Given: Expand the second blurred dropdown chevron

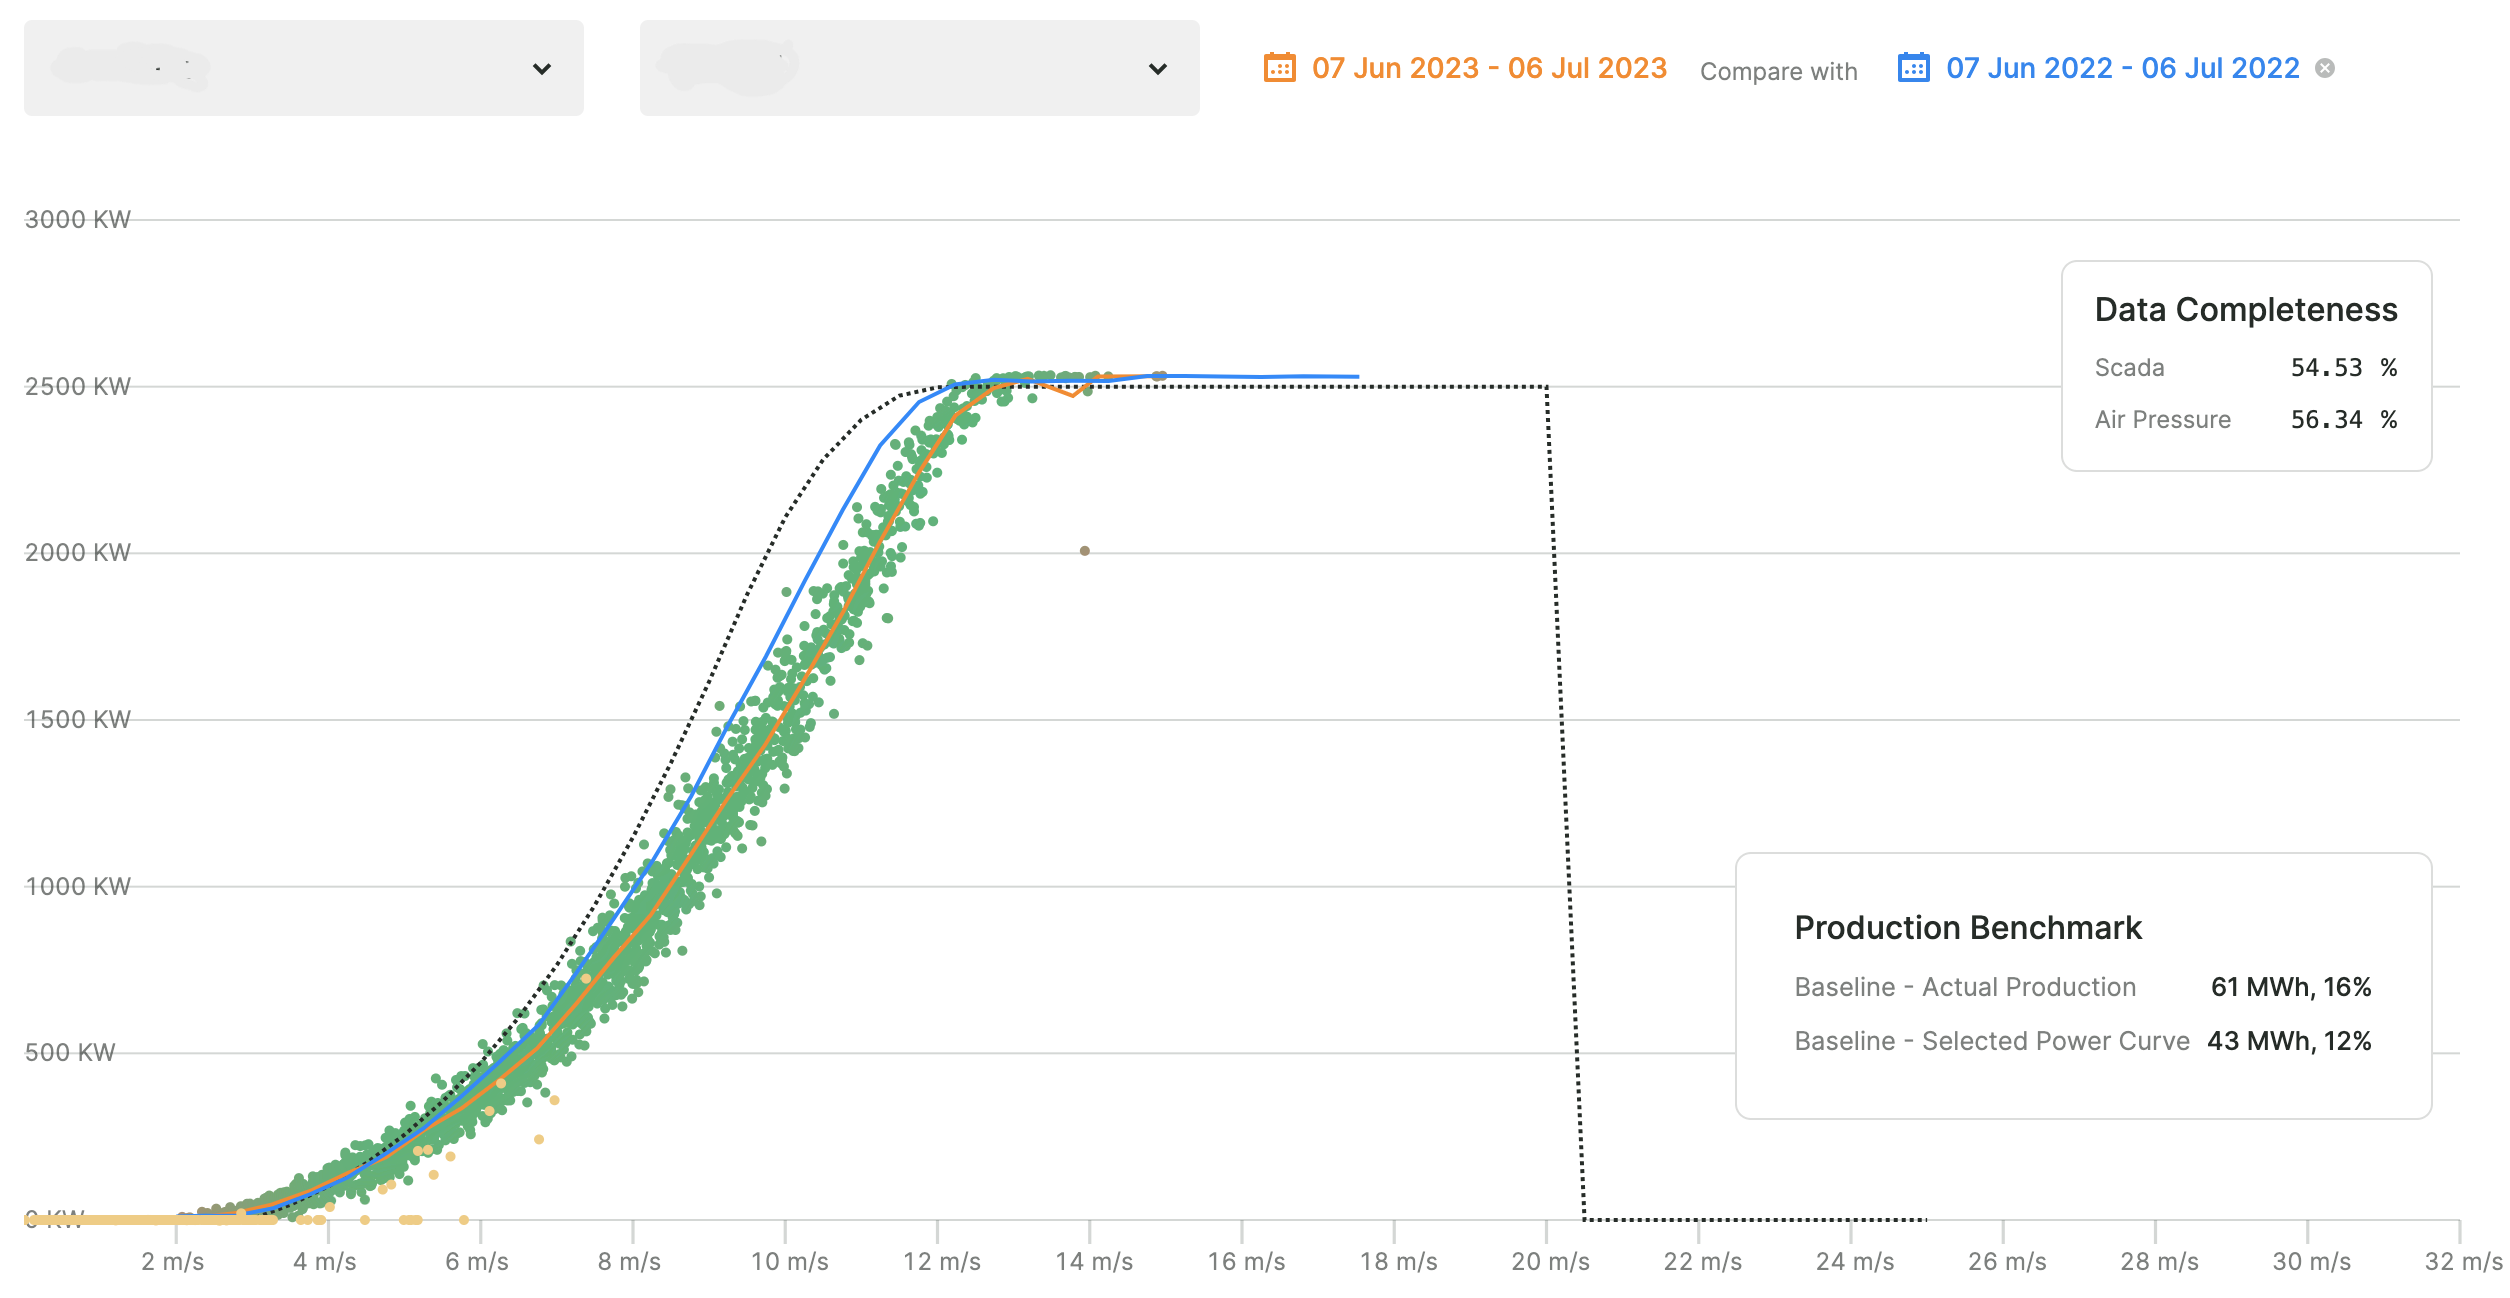Looking at the screenshot, I should pos(1157,69).
